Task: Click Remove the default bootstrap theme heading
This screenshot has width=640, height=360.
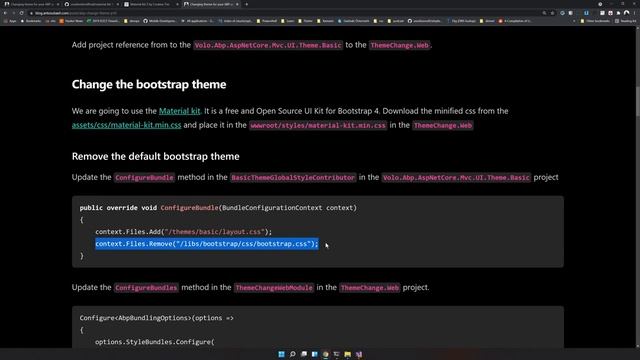Action: [156, 156]
